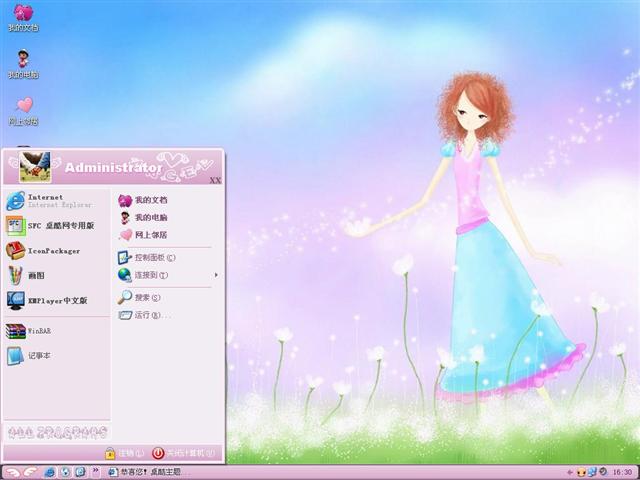Launch SFC 桌酷网专用版 from pinned list
The image size is (640, 480).
[x=55, y=226]
